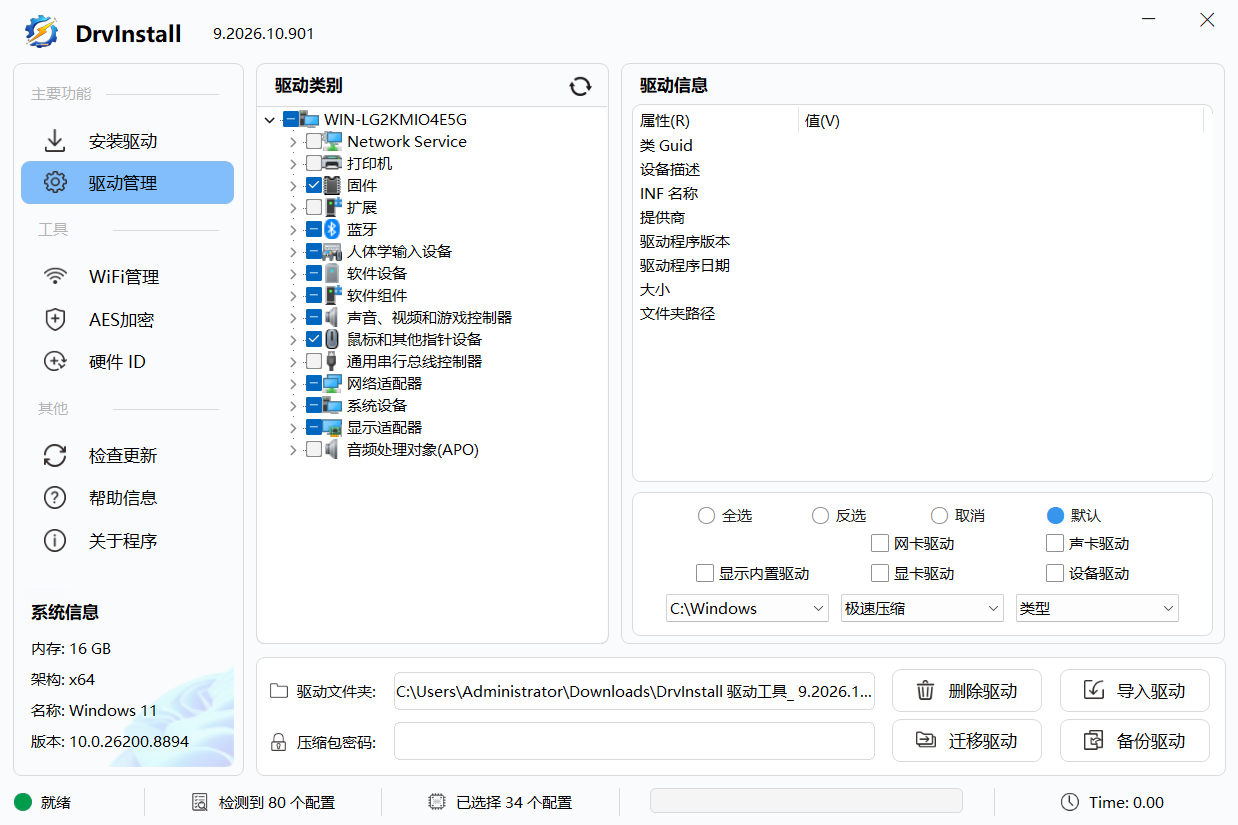Click the mouse device icon beside 鼠标和其他指针设备
This screenshot has width=1238, height=825.
(332, 339)
